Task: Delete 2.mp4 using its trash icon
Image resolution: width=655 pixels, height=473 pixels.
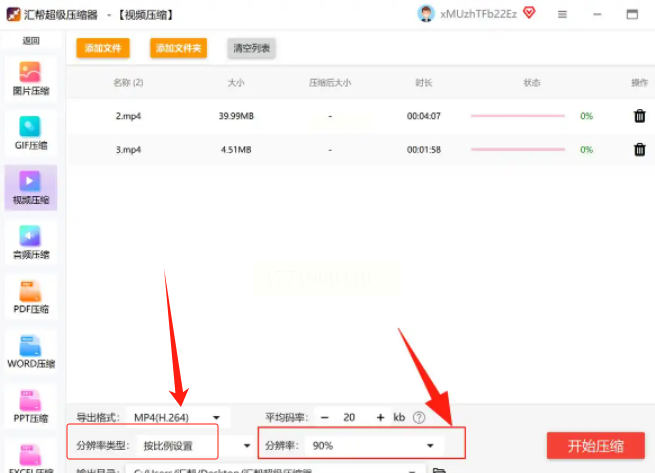Action: point(640,116)
